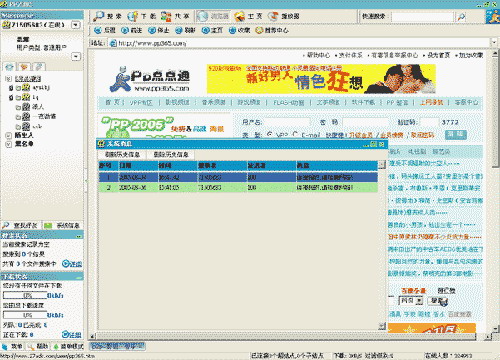Open 首页 in the site navigation
The width and height of the screenshot is (500, 360).
(x=112, y=102)
